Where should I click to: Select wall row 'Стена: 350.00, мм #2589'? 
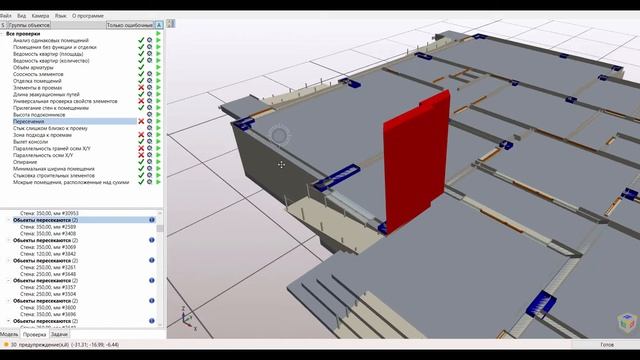(x=48, y=227)
